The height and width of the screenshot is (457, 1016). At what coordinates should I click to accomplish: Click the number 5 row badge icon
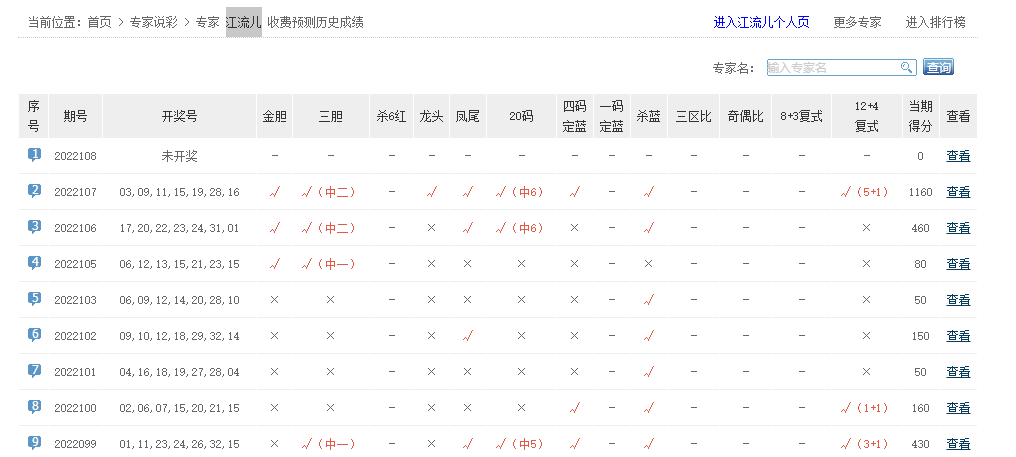tap(34, 299)
